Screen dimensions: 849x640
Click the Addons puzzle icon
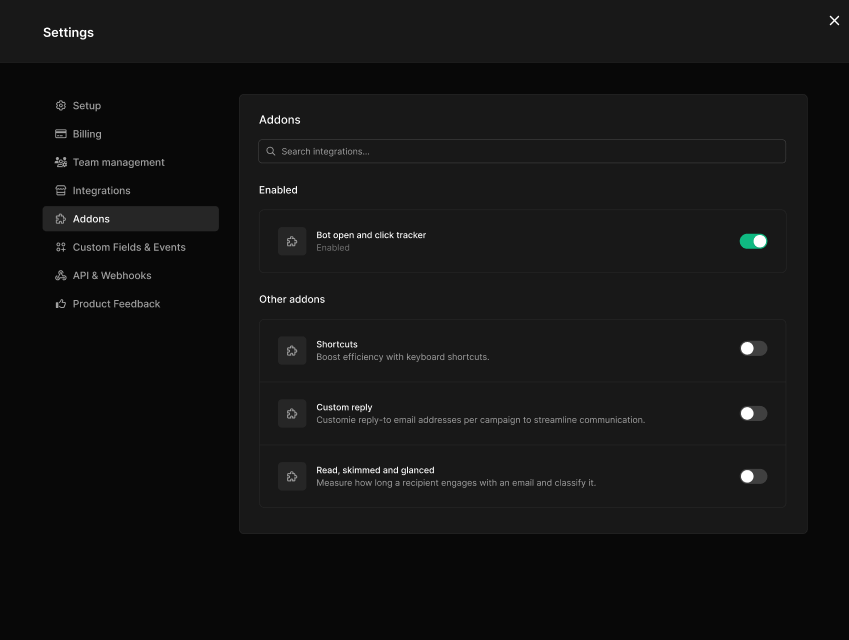60,218
